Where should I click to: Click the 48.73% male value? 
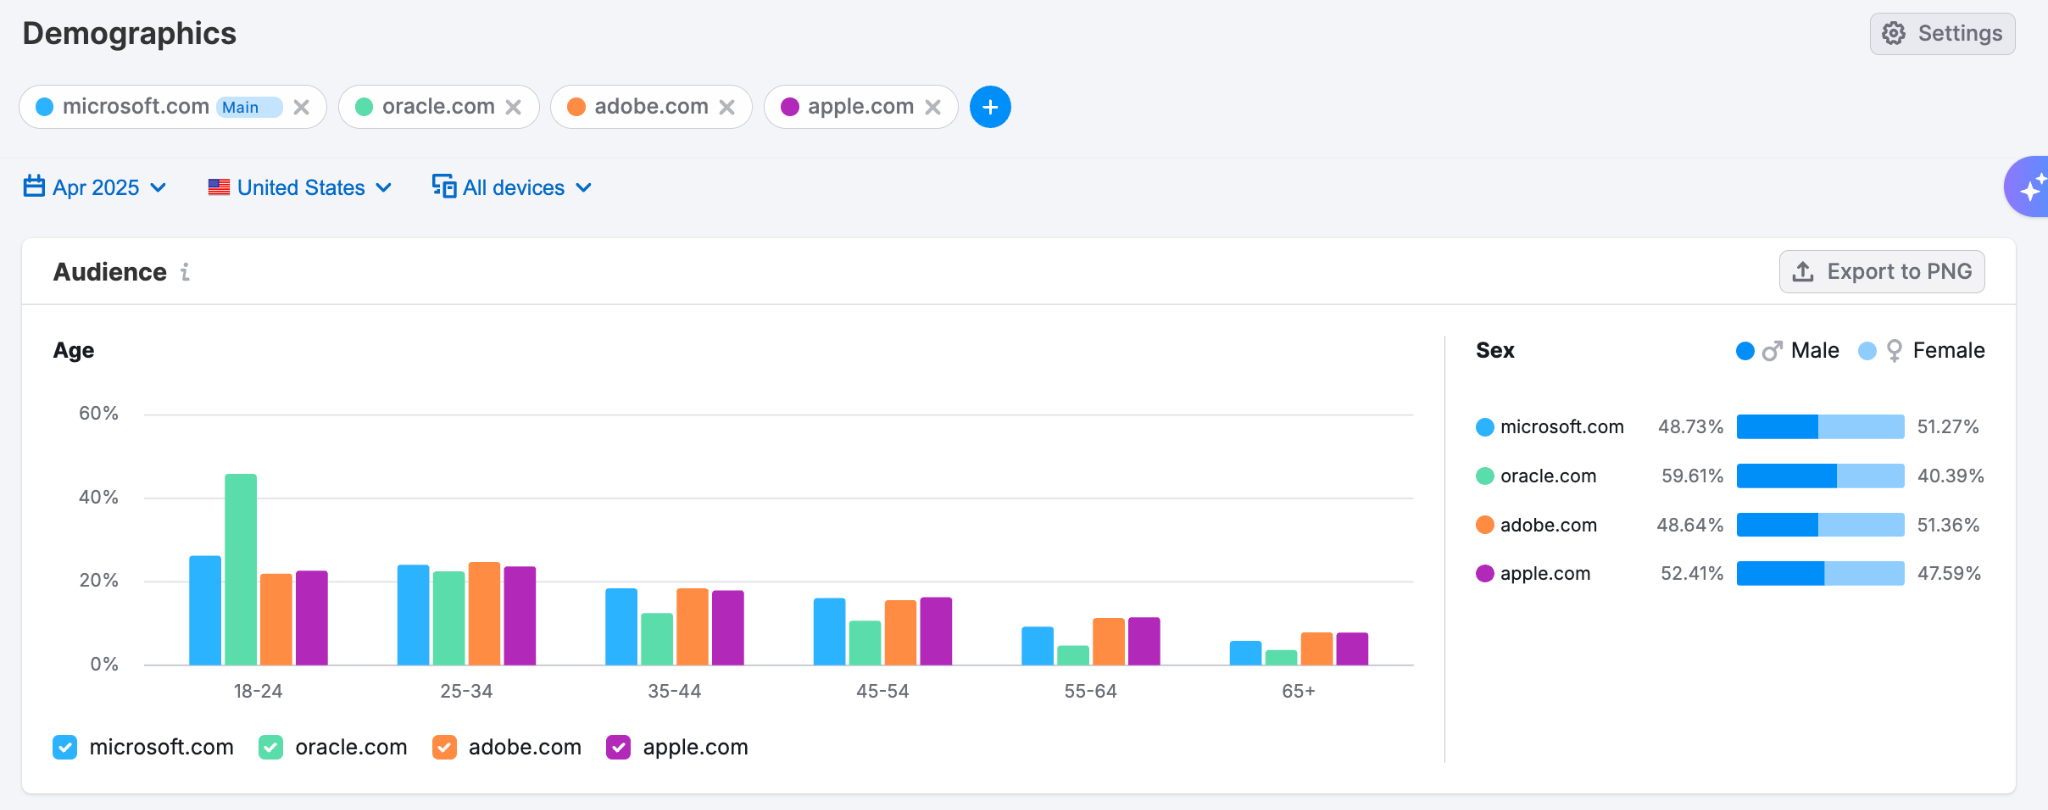(1691, 427)
